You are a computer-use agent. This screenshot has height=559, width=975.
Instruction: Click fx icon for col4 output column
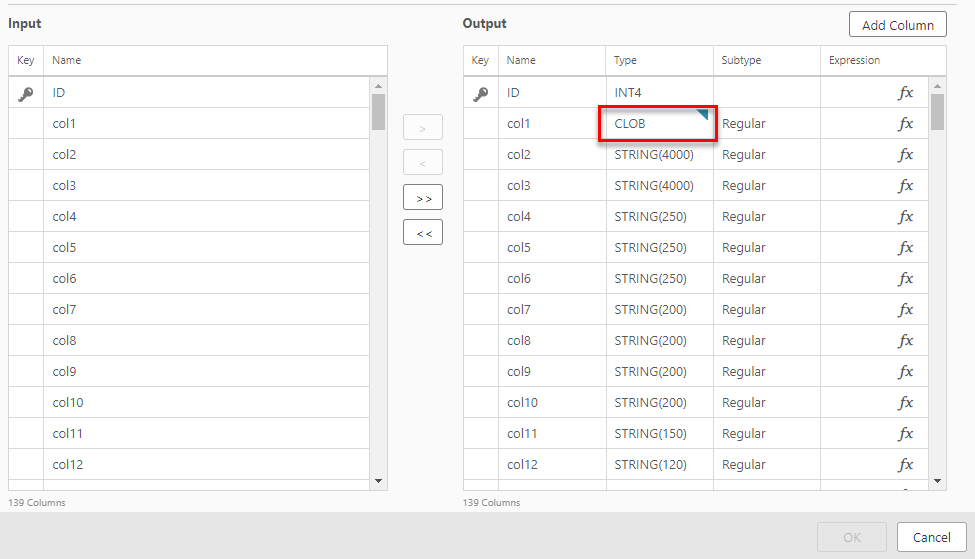point(905,217)
